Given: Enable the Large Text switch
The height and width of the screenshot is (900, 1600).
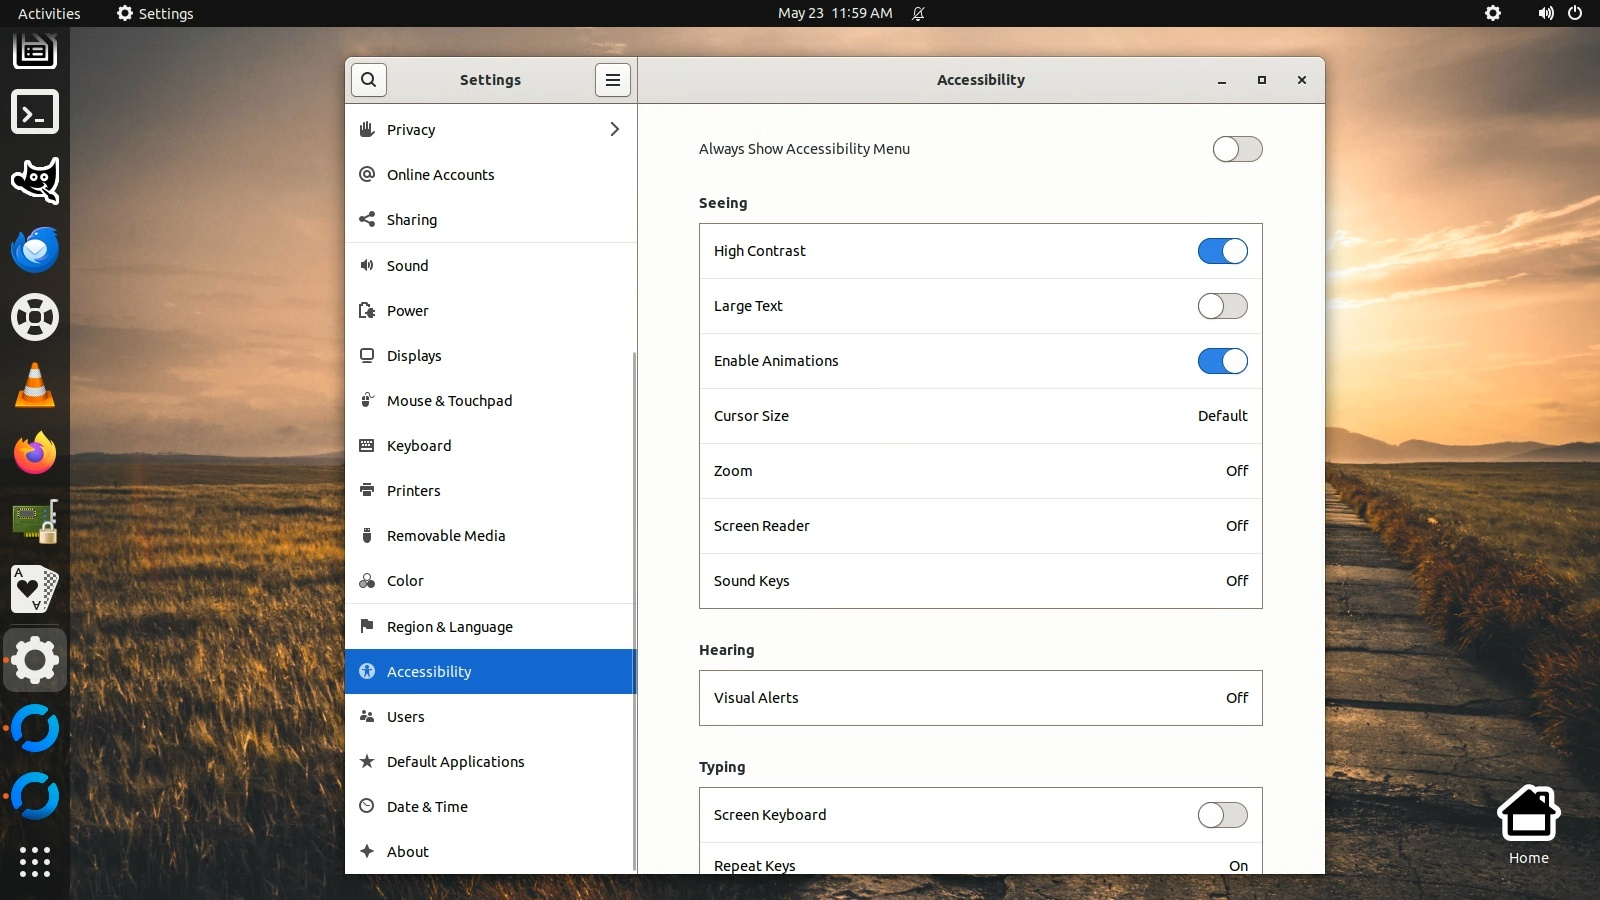Looking at the screenshot, I should point(1222,306).
